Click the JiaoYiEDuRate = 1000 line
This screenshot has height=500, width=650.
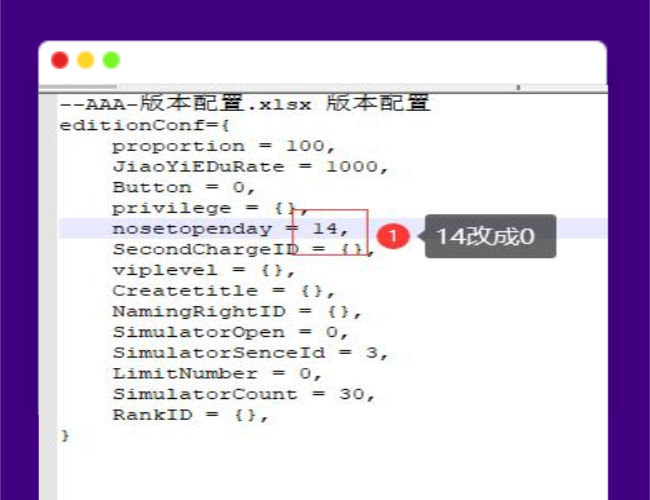pos(249,167)
